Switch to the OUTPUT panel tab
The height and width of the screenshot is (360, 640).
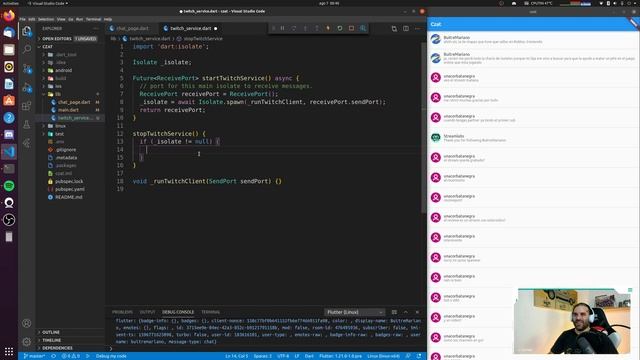pyautogui.click(x=147, y=312)
